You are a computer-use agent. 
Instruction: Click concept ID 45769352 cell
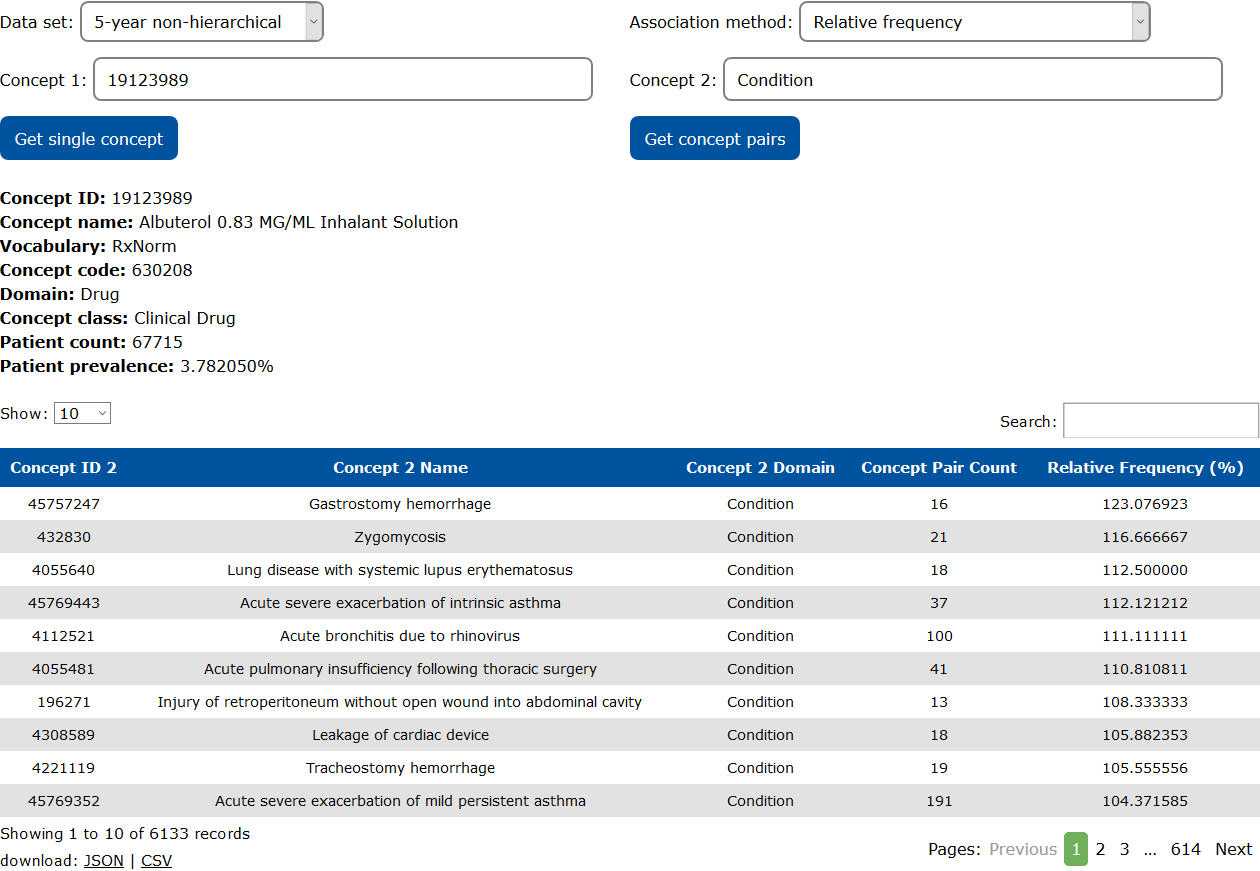click(x=64, y=801)
